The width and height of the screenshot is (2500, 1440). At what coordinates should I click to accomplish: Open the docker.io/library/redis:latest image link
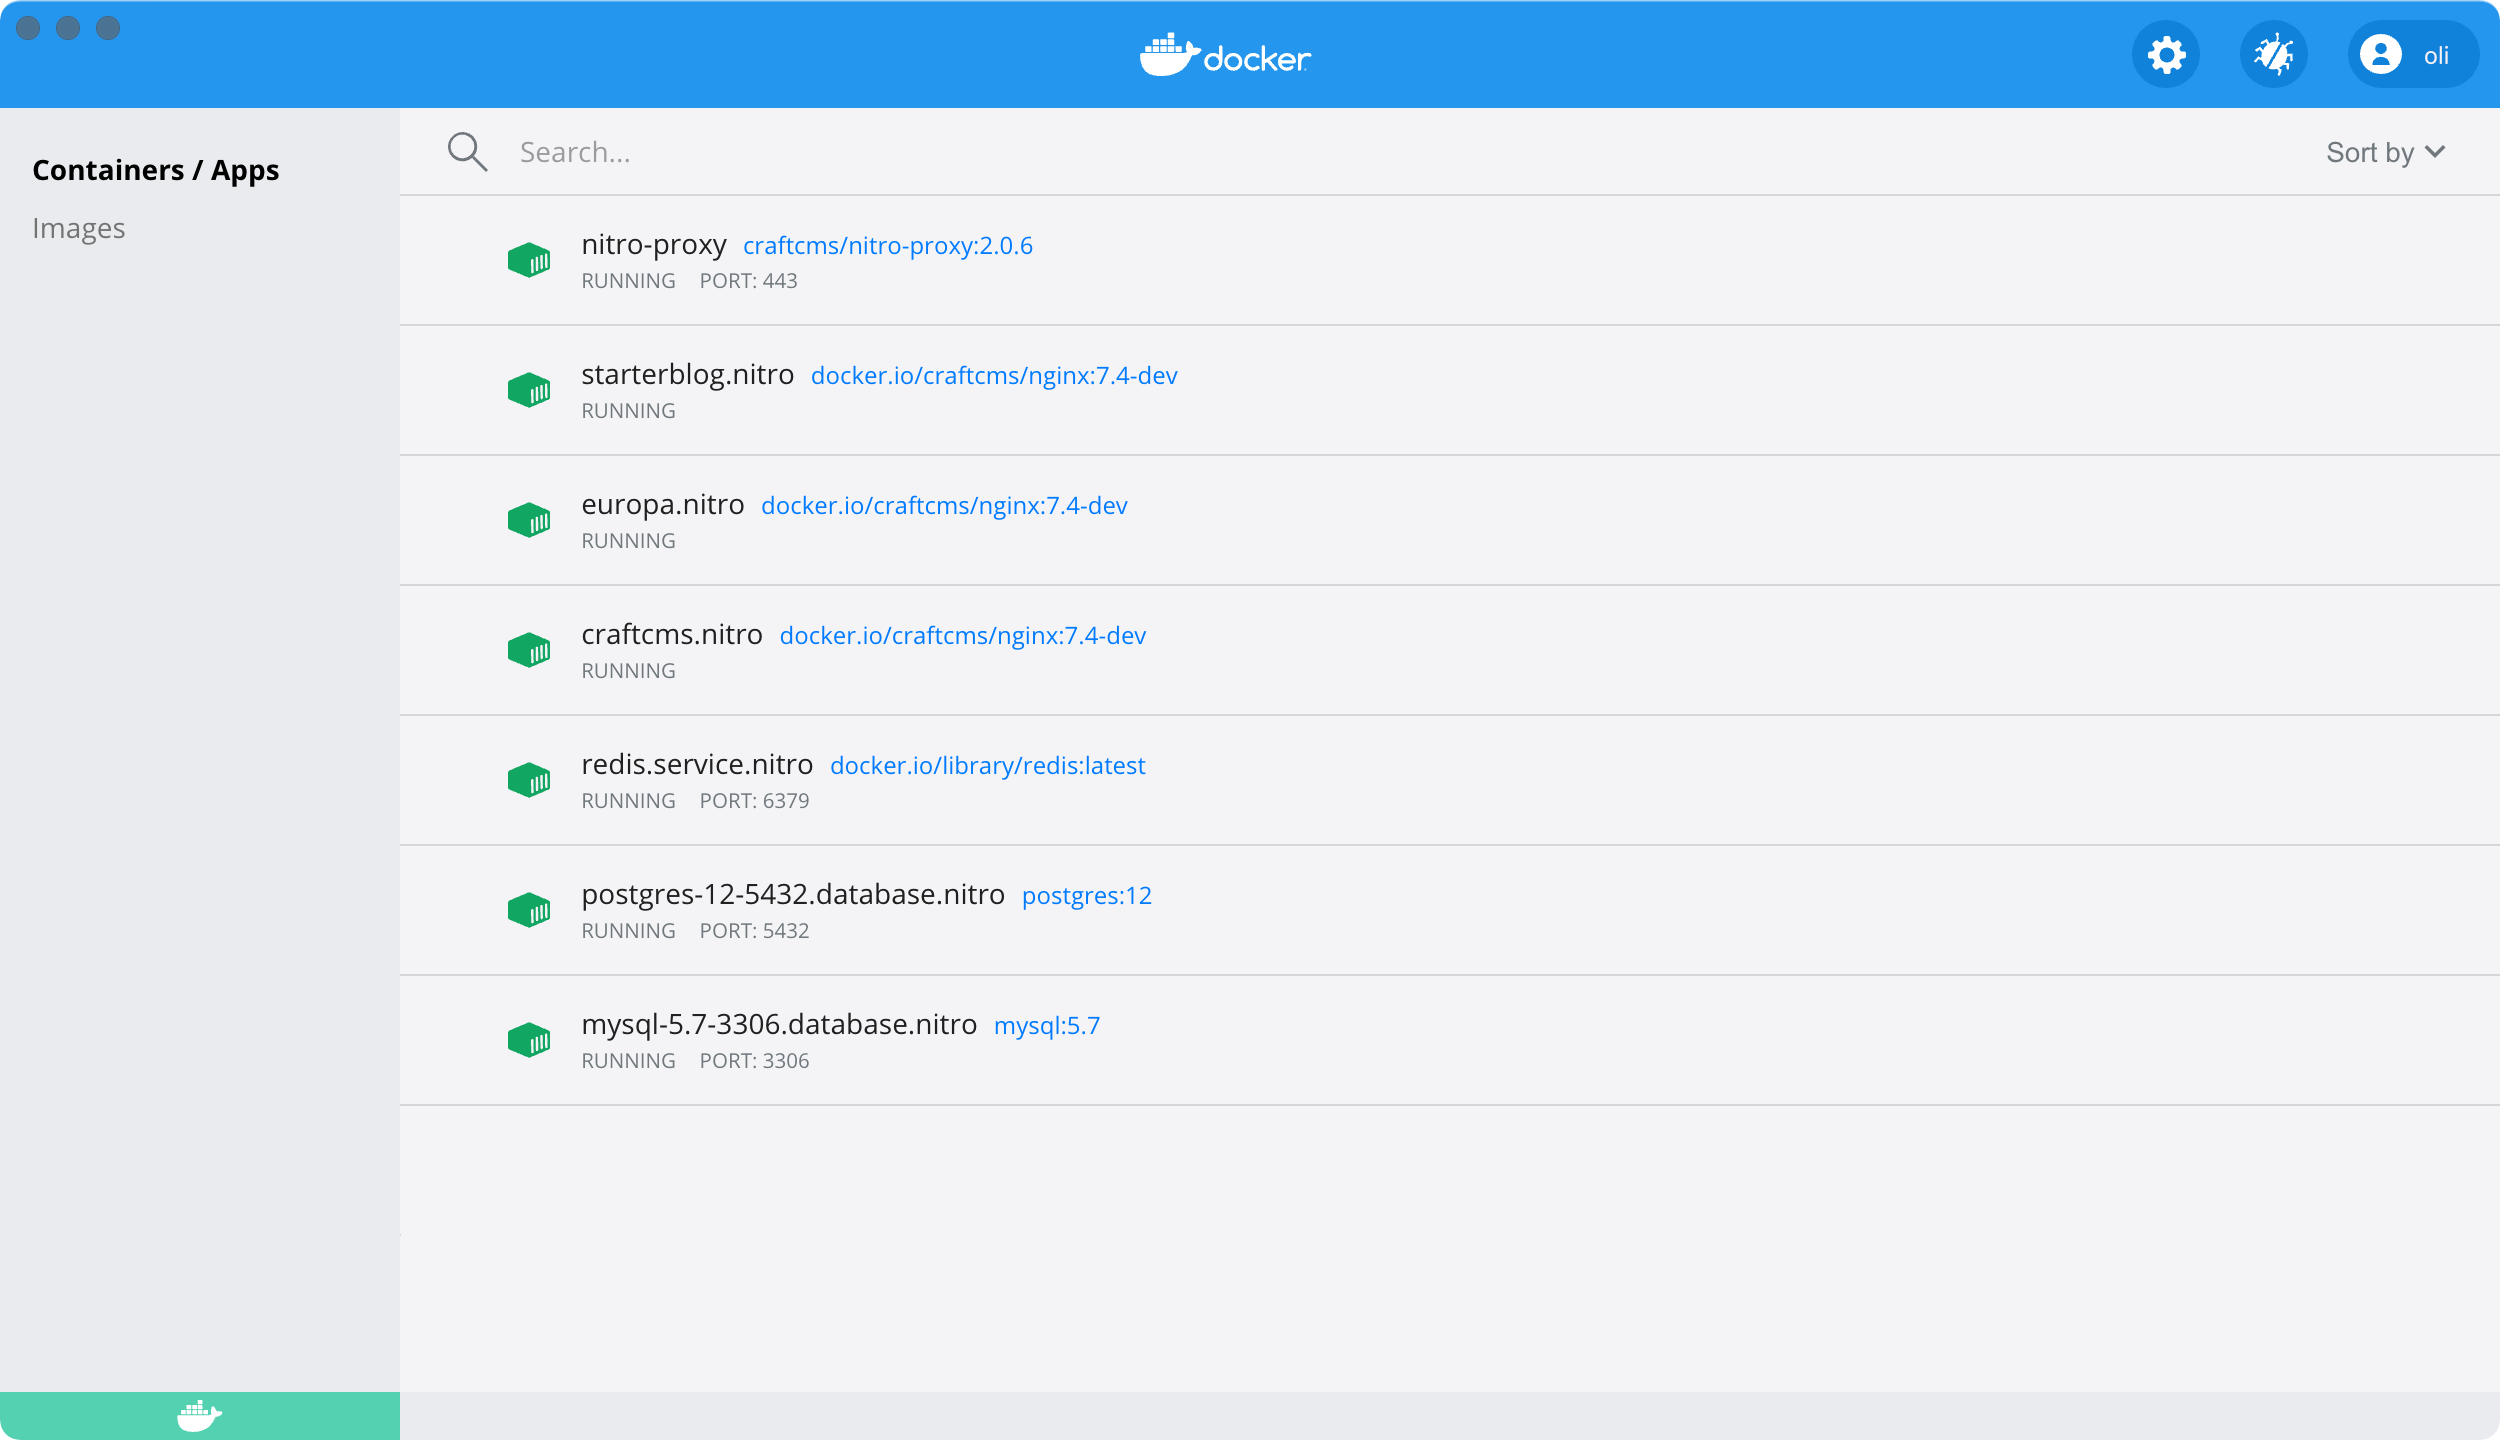(x=988, y=766)
